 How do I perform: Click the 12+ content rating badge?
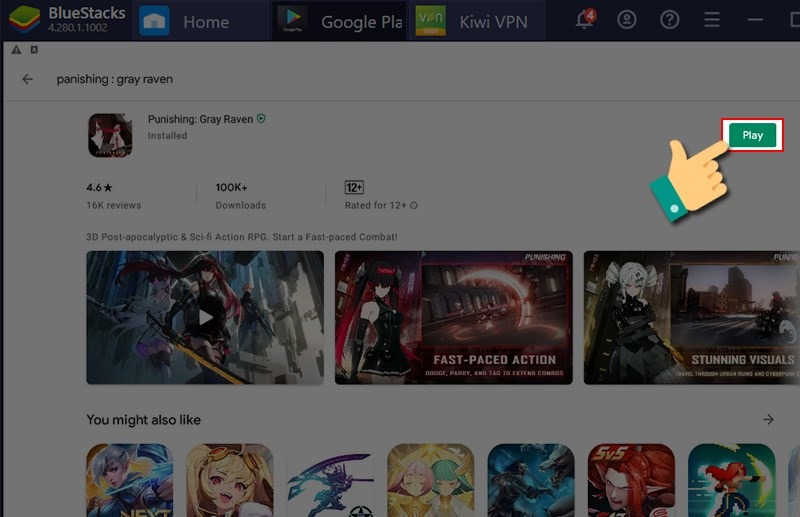(354, 187)
